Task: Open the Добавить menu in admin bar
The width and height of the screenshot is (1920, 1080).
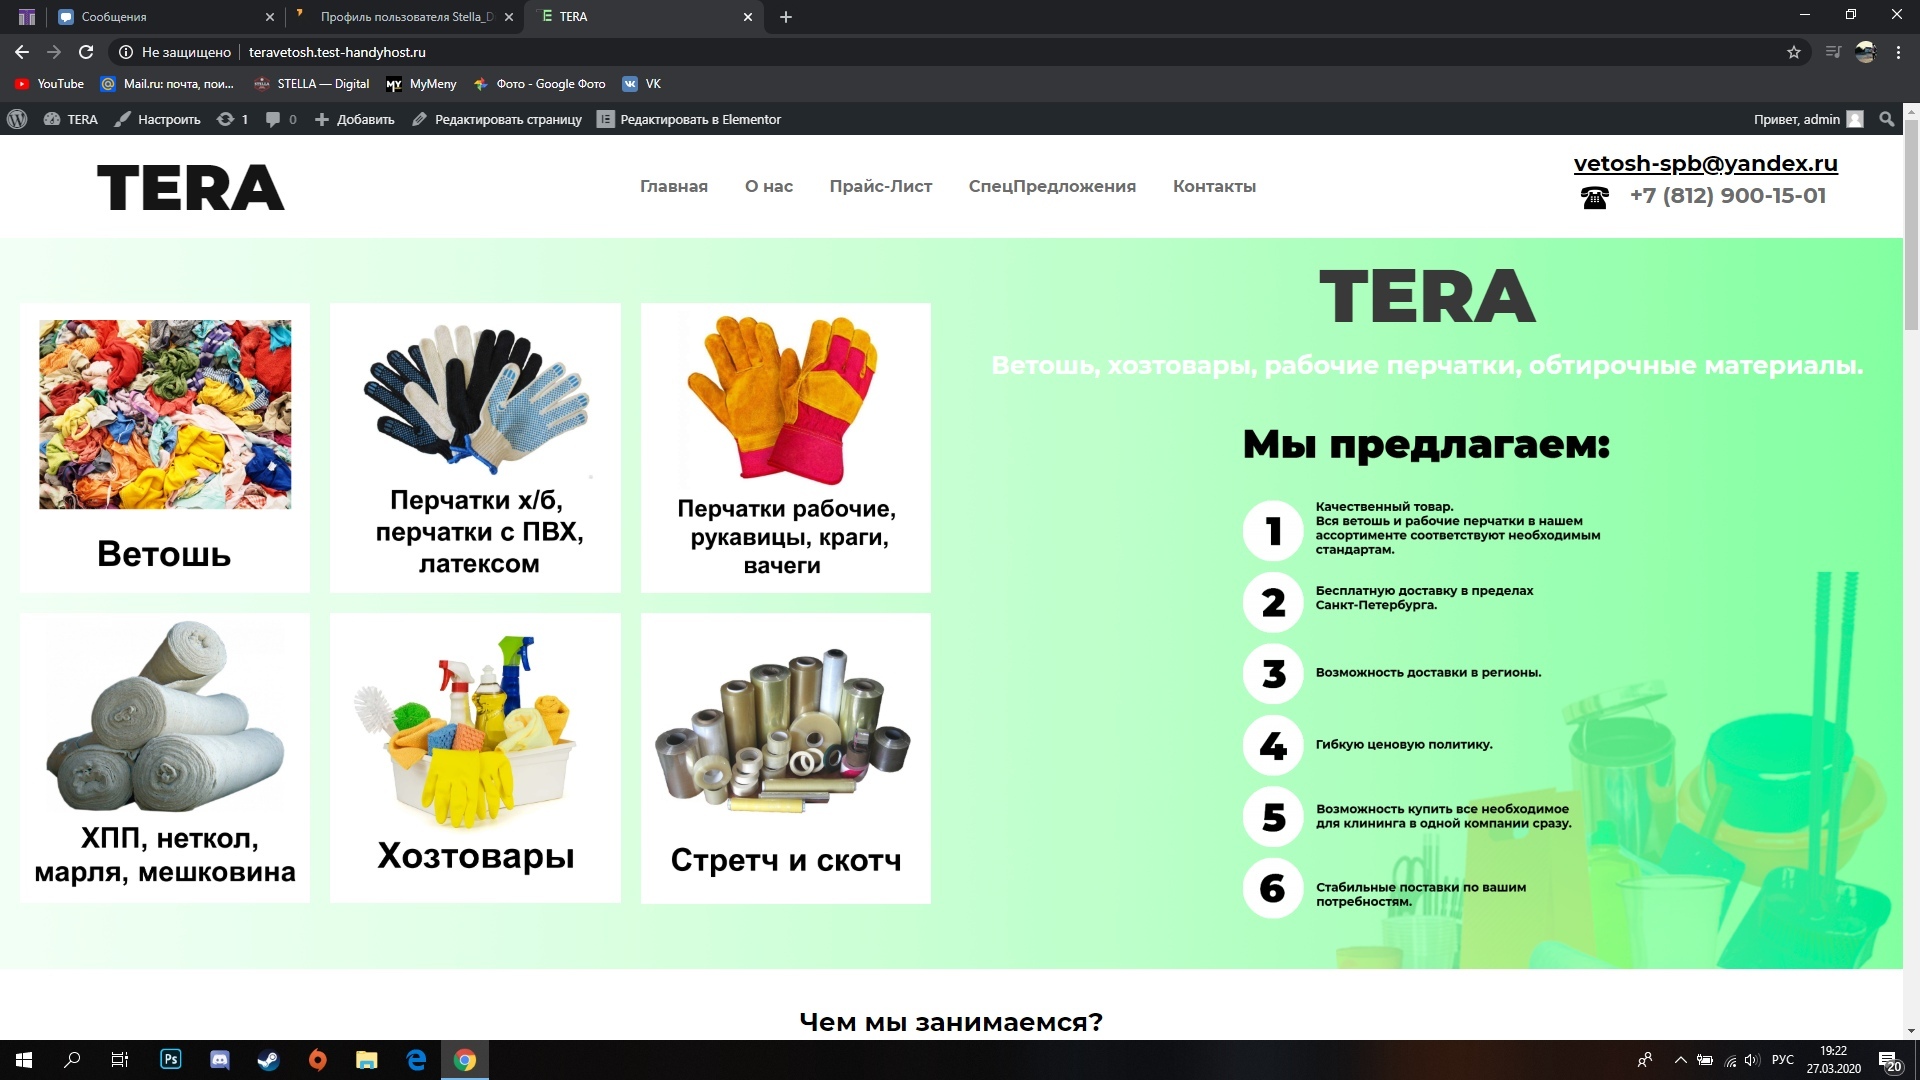Action: click(x=355, y=119)
